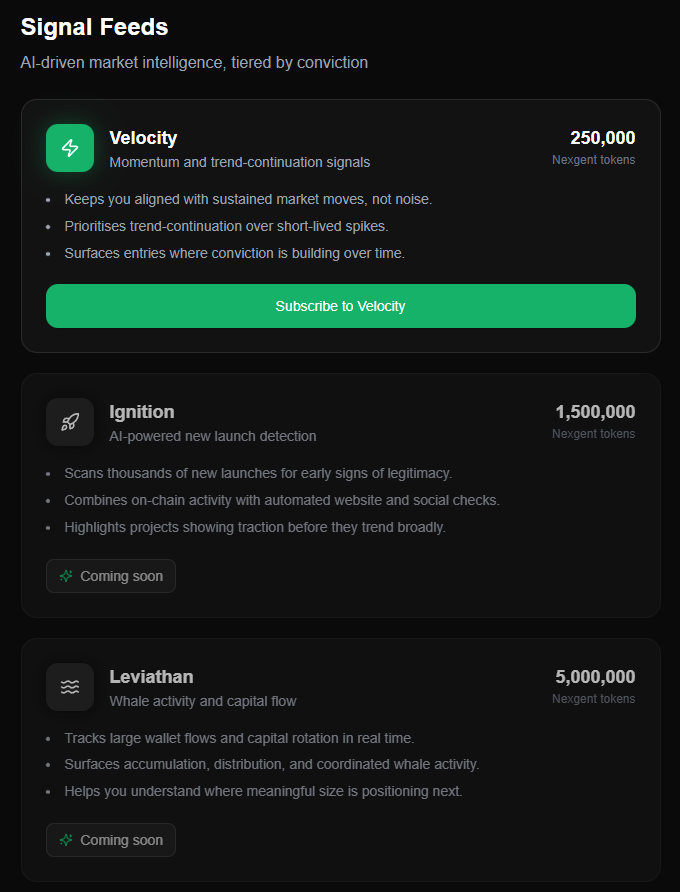
Task: Click the Coming soon button under Ignition
Action: 110,576
